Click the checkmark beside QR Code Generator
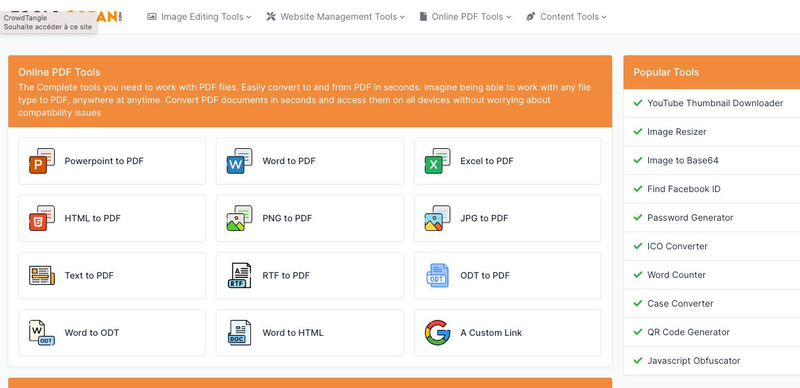This screenshot has width=800, height=388. point(637,332)
